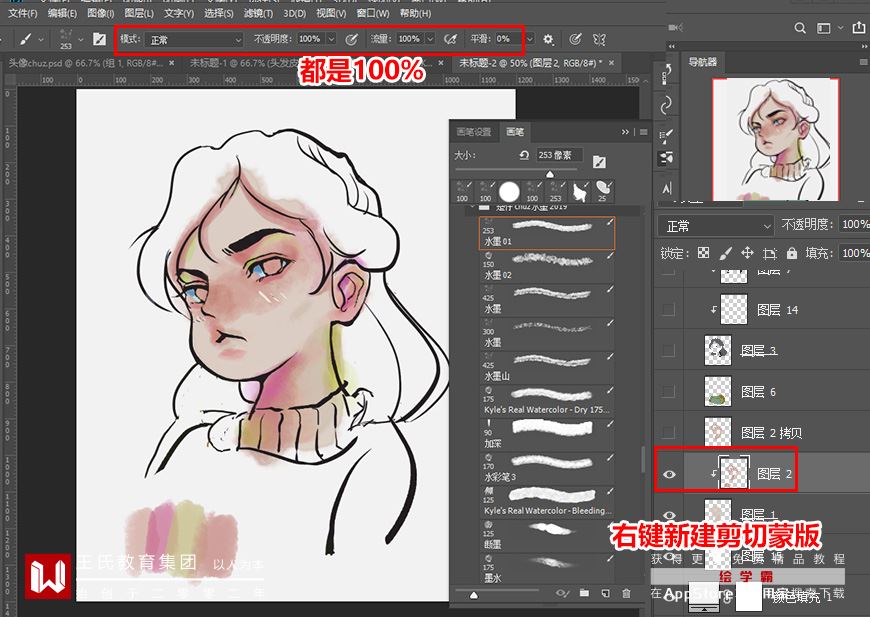Delete brush trash icon
Image resolution: width=870 pixels, height=617 pixels.
pyautogui.click(x=626, y=593)
